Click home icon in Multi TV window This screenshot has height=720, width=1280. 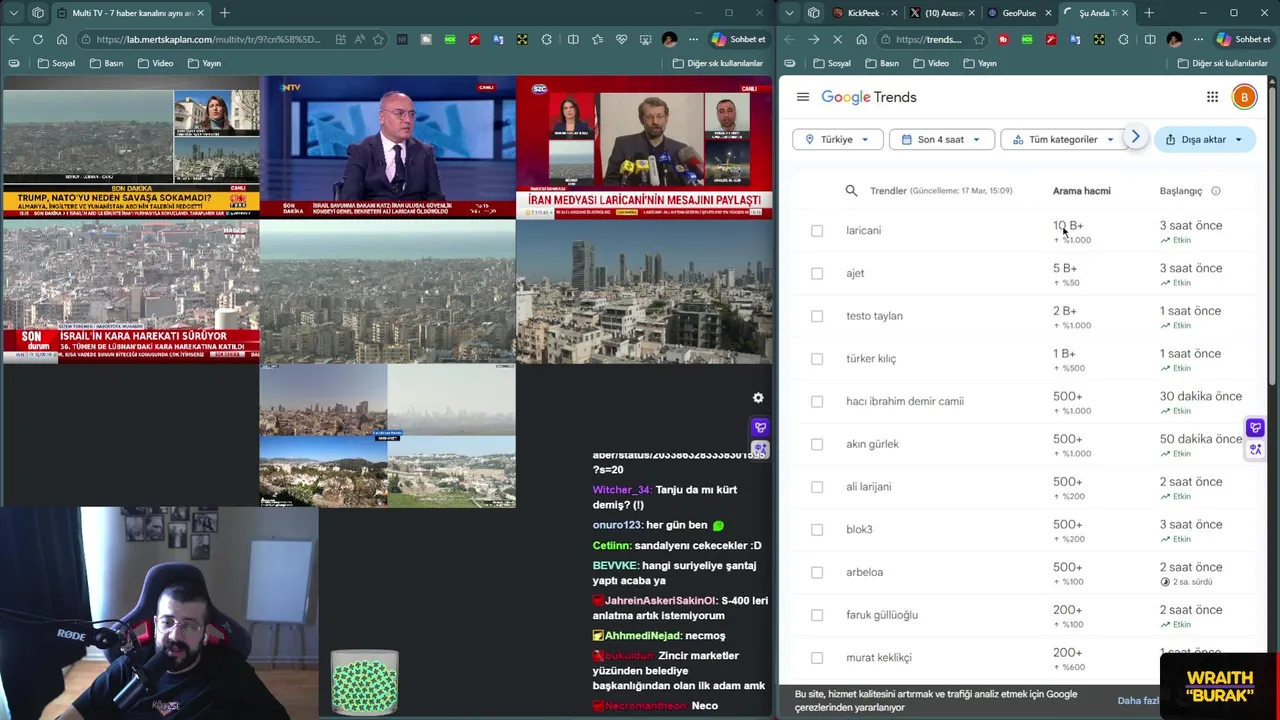pos(61,40)
